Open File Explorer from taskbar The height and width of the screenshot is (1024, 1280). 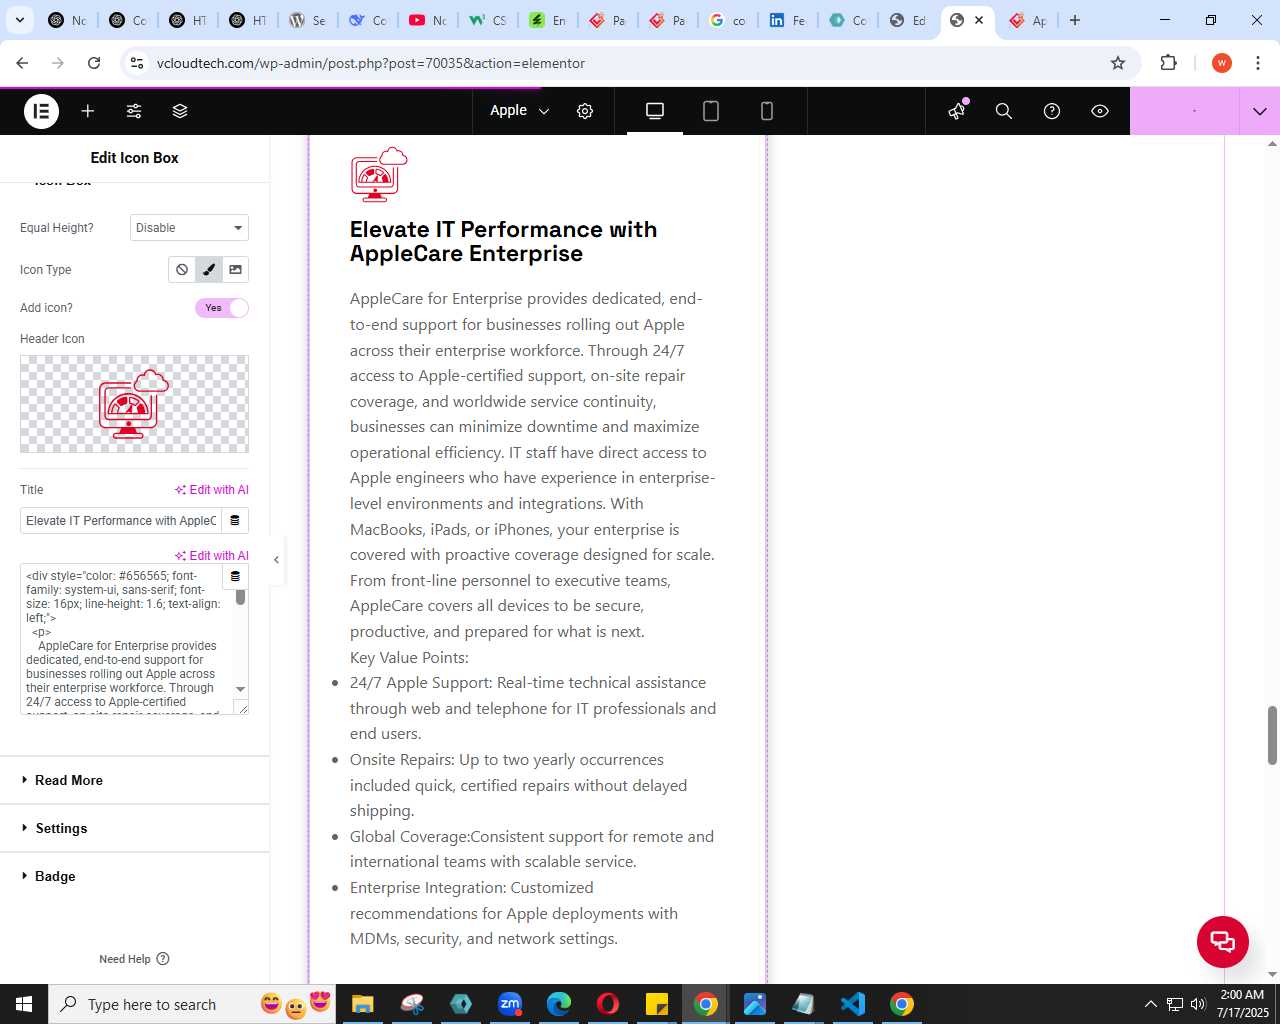pyautogui.click(x=362, y=1004)
